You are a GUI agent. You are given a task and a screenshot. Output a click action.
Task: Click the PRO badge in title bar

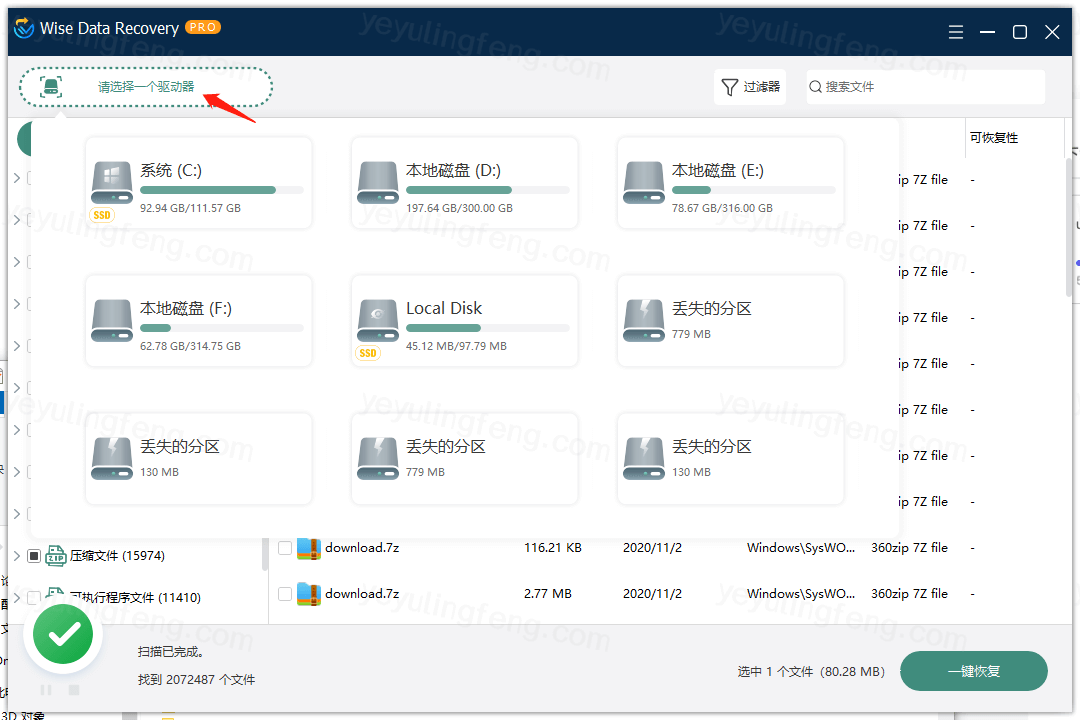(203, 28)
